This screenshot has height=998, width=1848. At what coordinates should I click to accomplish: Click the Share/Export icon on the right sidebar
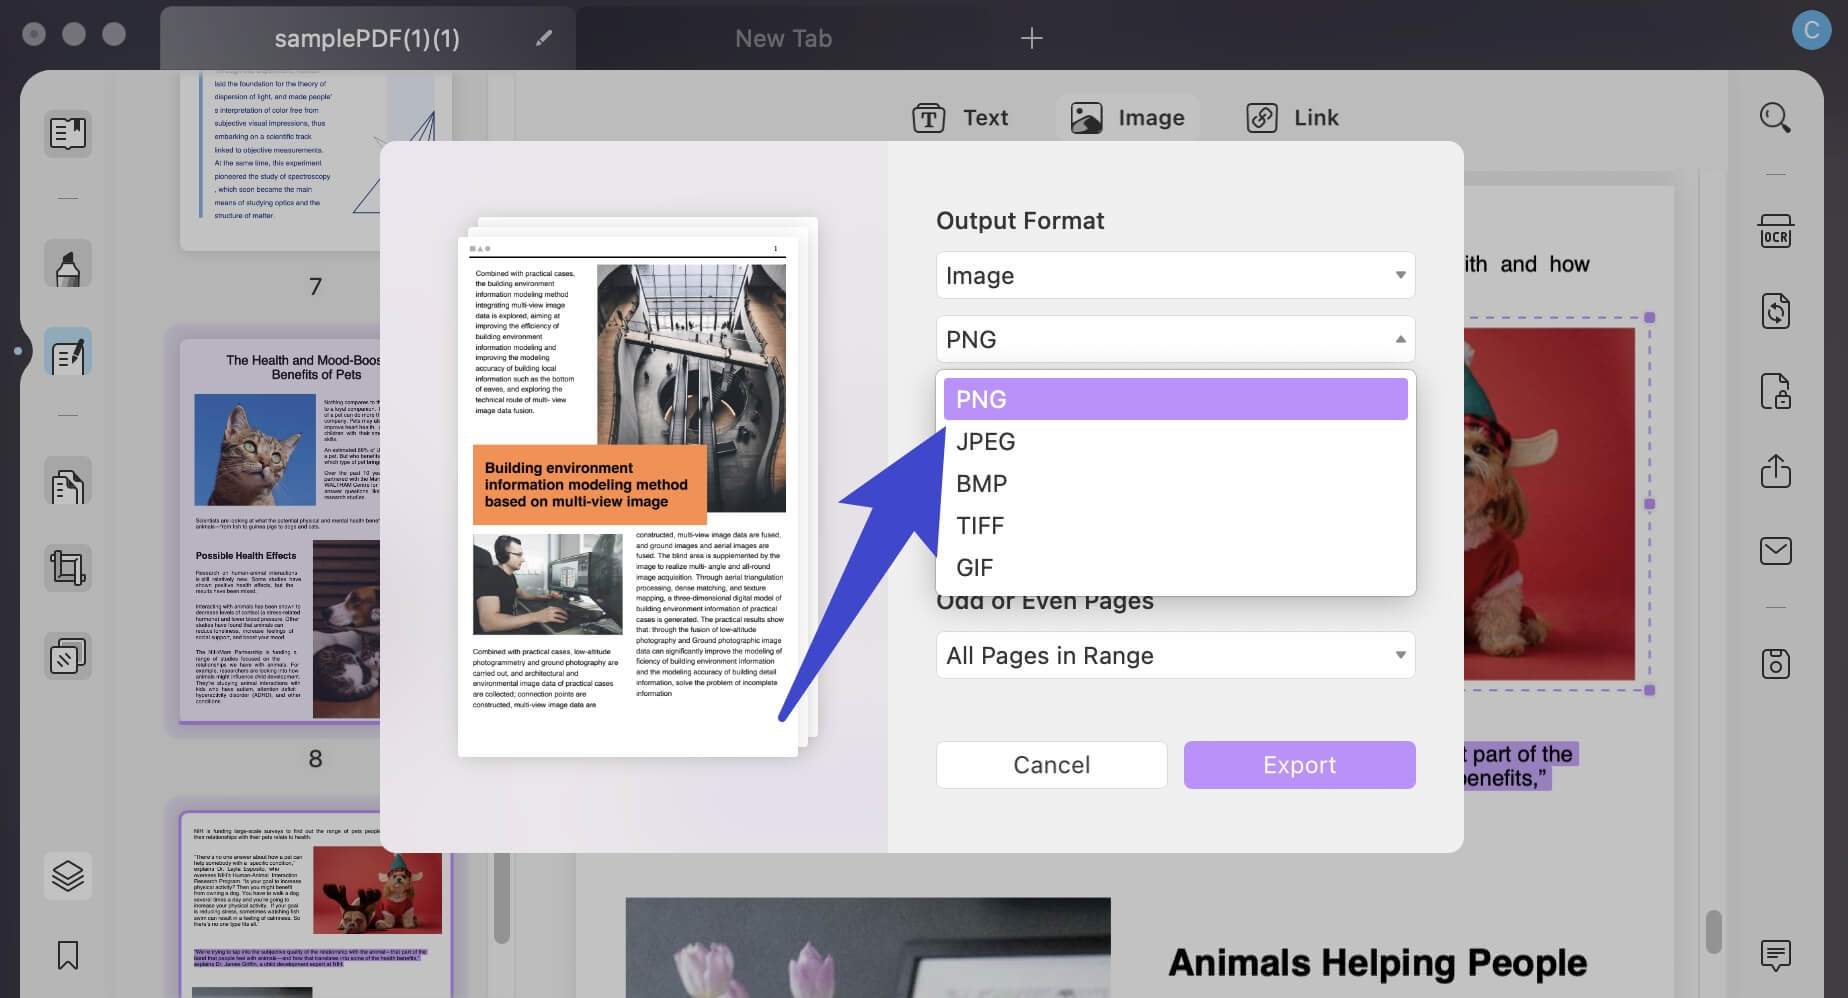(x=1777, y=472)
